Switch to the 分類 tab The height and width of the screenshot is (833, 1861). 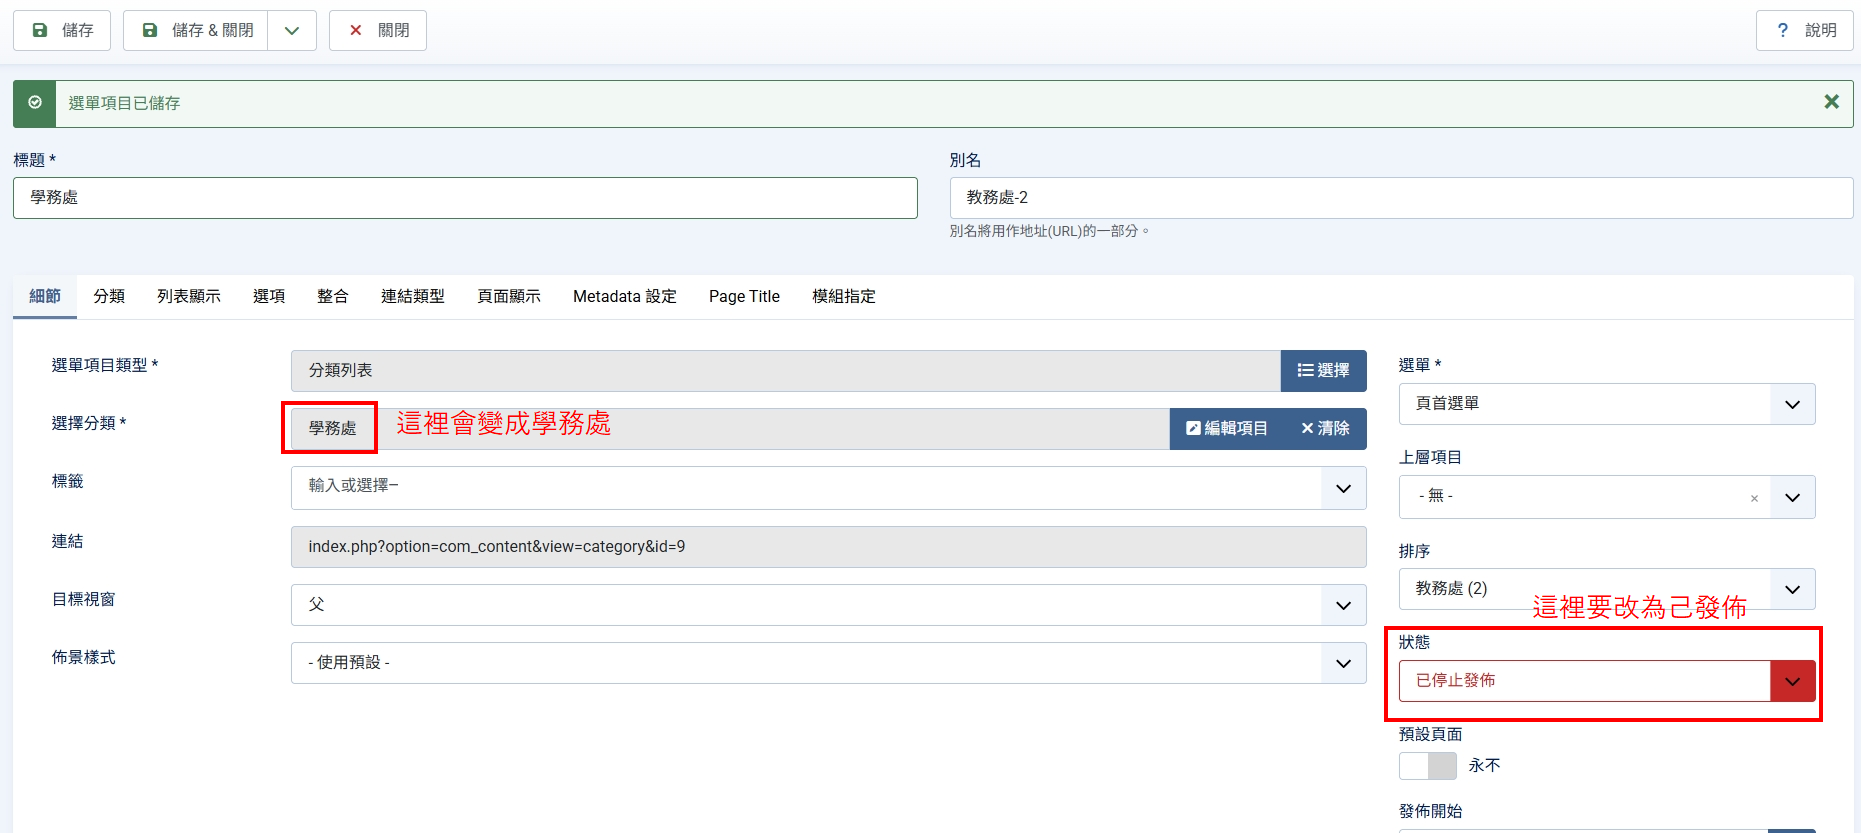click(109, 296)
